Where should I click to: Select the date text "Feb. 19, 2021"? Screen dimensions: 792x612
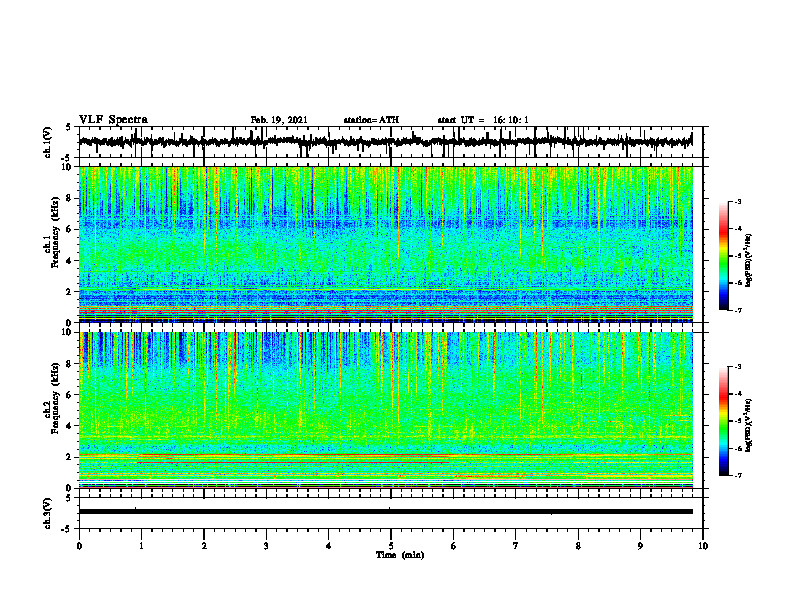pyautogui.click(x=279, y=120)
